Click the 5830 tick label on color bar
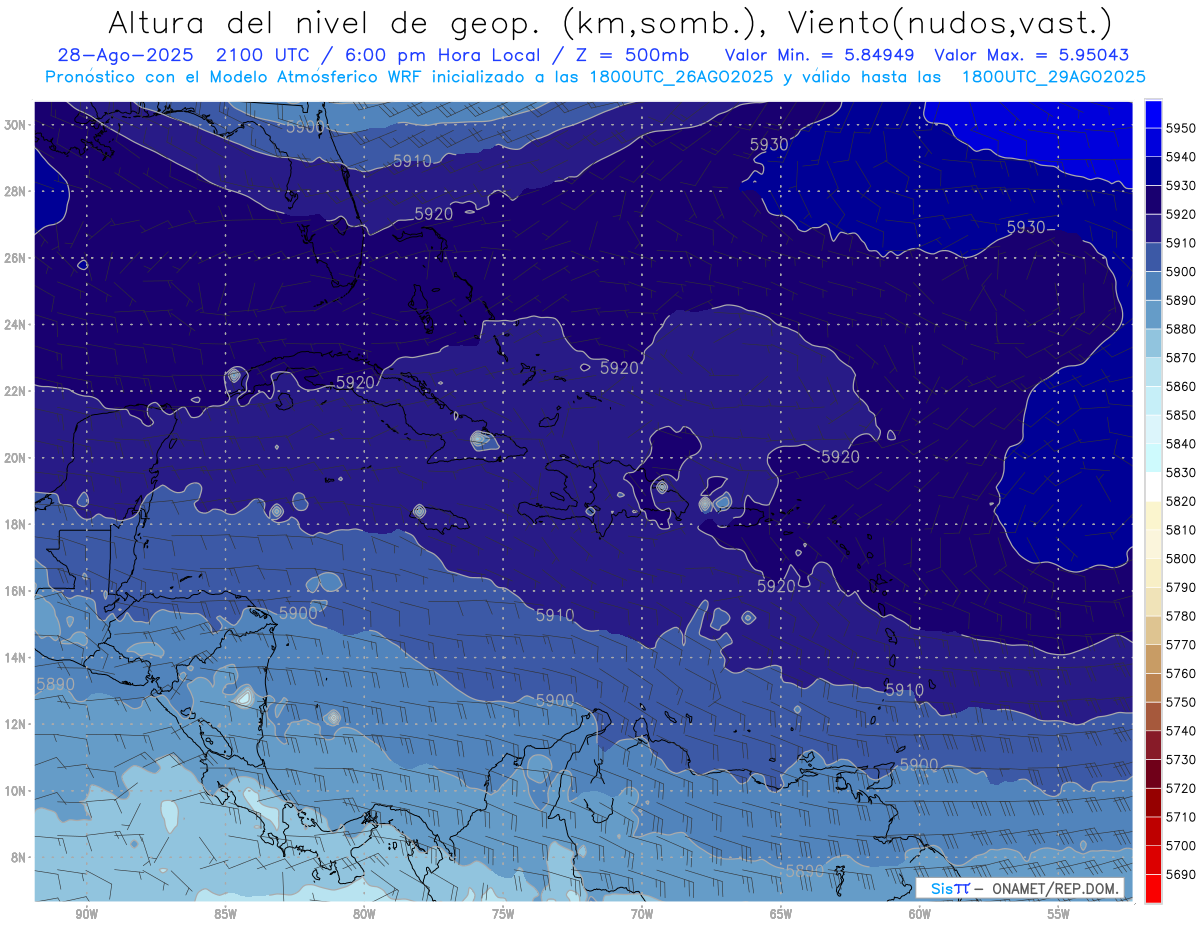 pos(1181,472)
